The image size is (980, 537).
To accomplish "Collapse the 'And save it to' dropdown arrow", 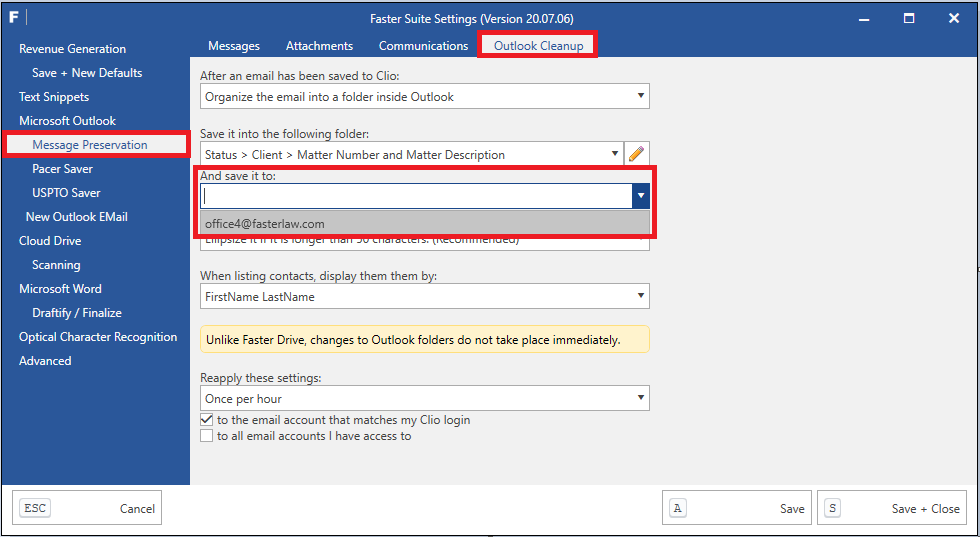I will tap(641, 196).
